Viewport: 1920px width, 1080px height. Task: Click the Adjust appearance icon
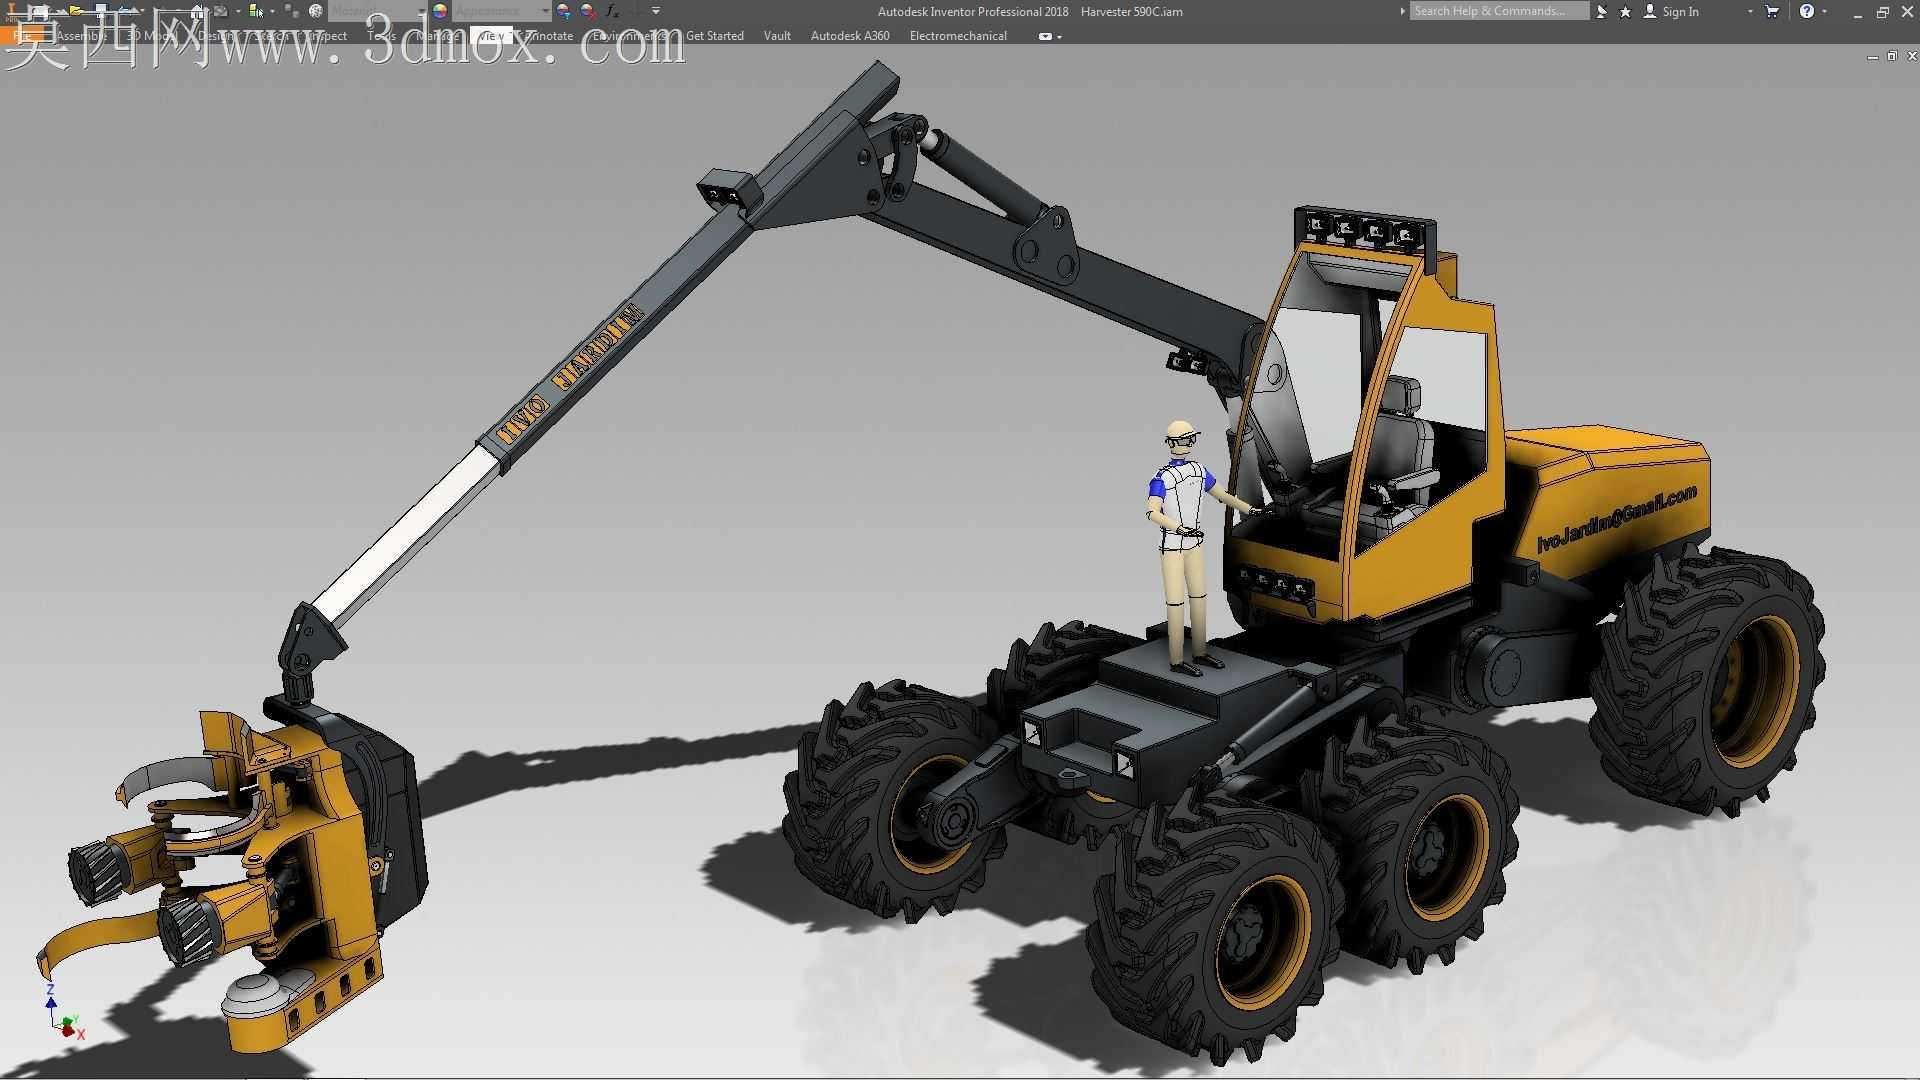click(x=564, y=11)
